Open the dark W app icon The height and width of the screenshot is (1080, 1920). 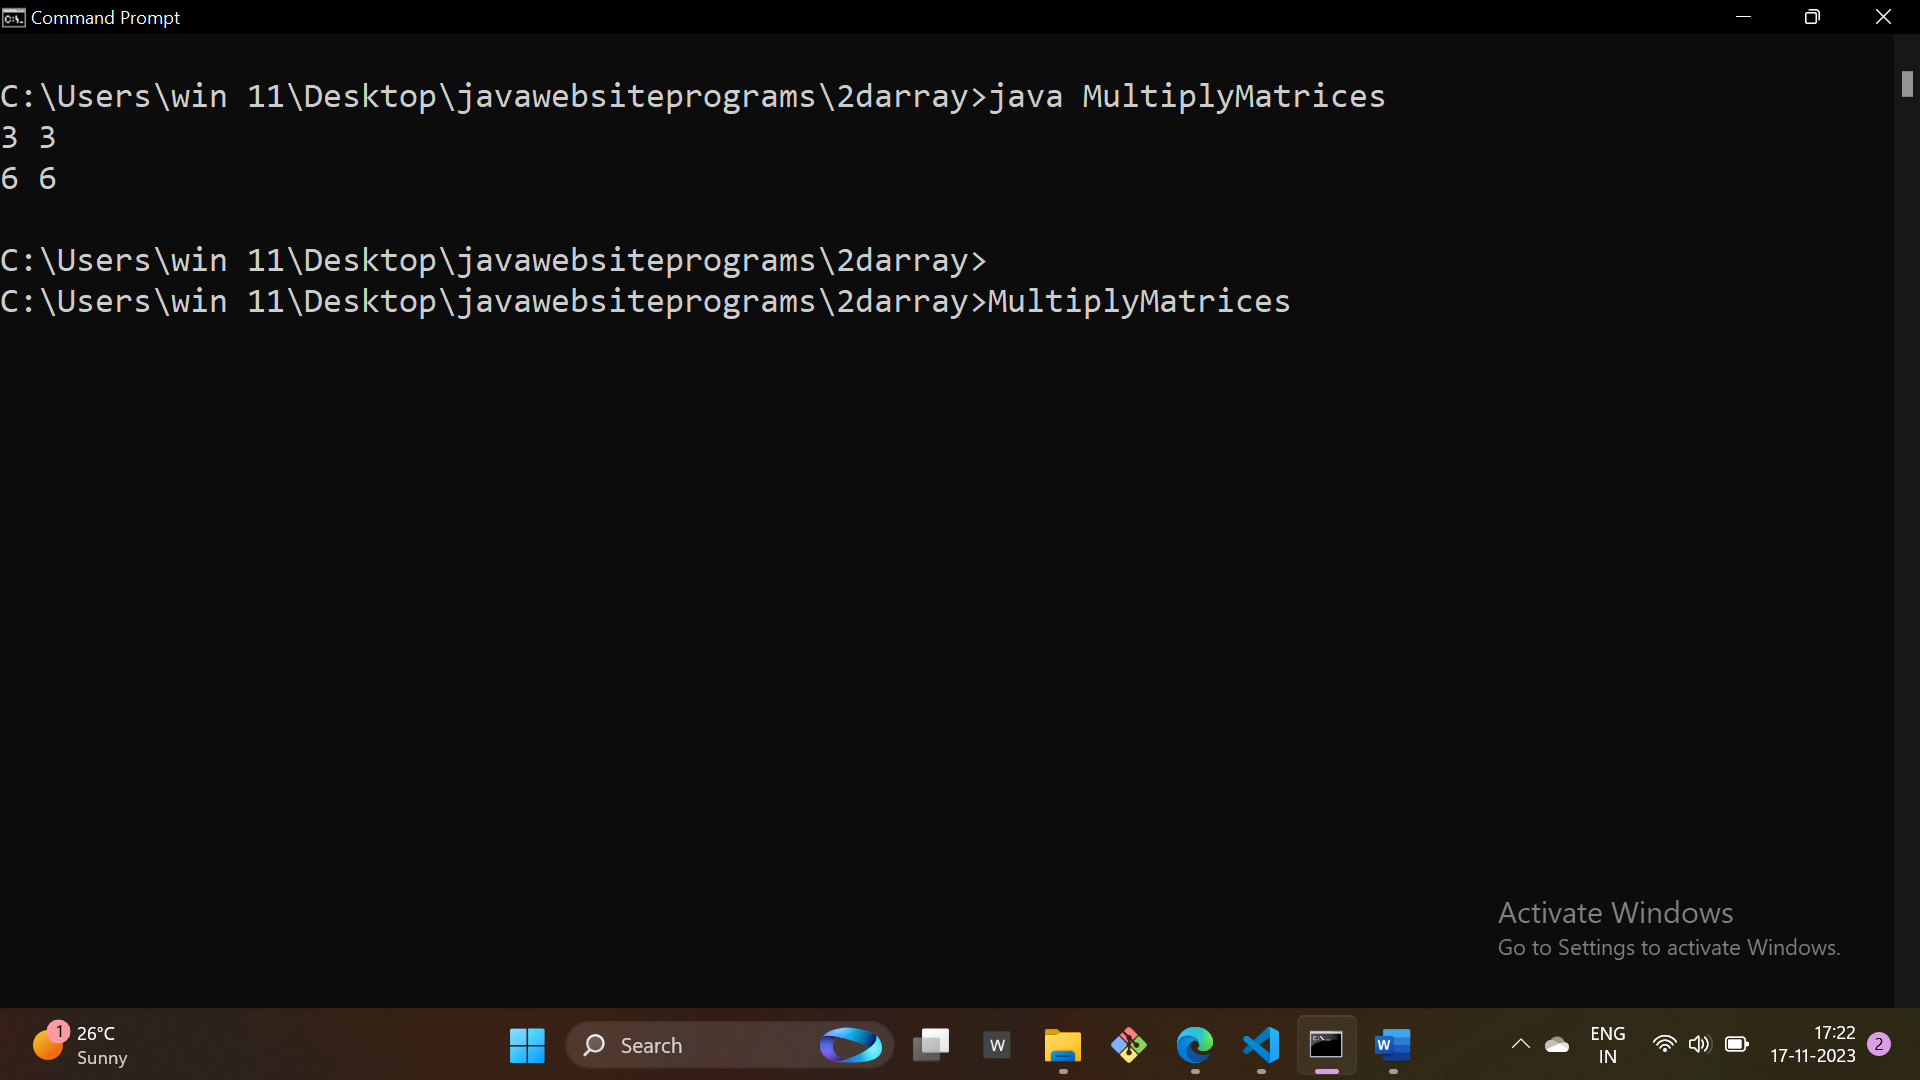pos(997,1046)
